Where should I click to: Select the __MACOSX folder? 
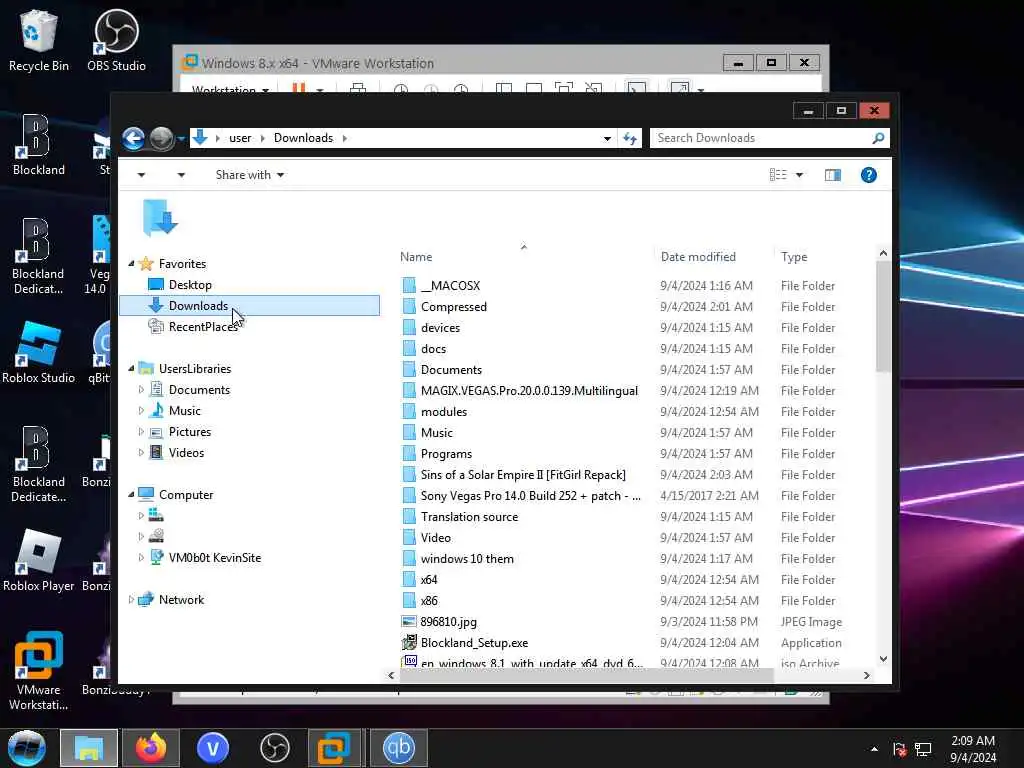pyautogui.click(x=450, y=285)
